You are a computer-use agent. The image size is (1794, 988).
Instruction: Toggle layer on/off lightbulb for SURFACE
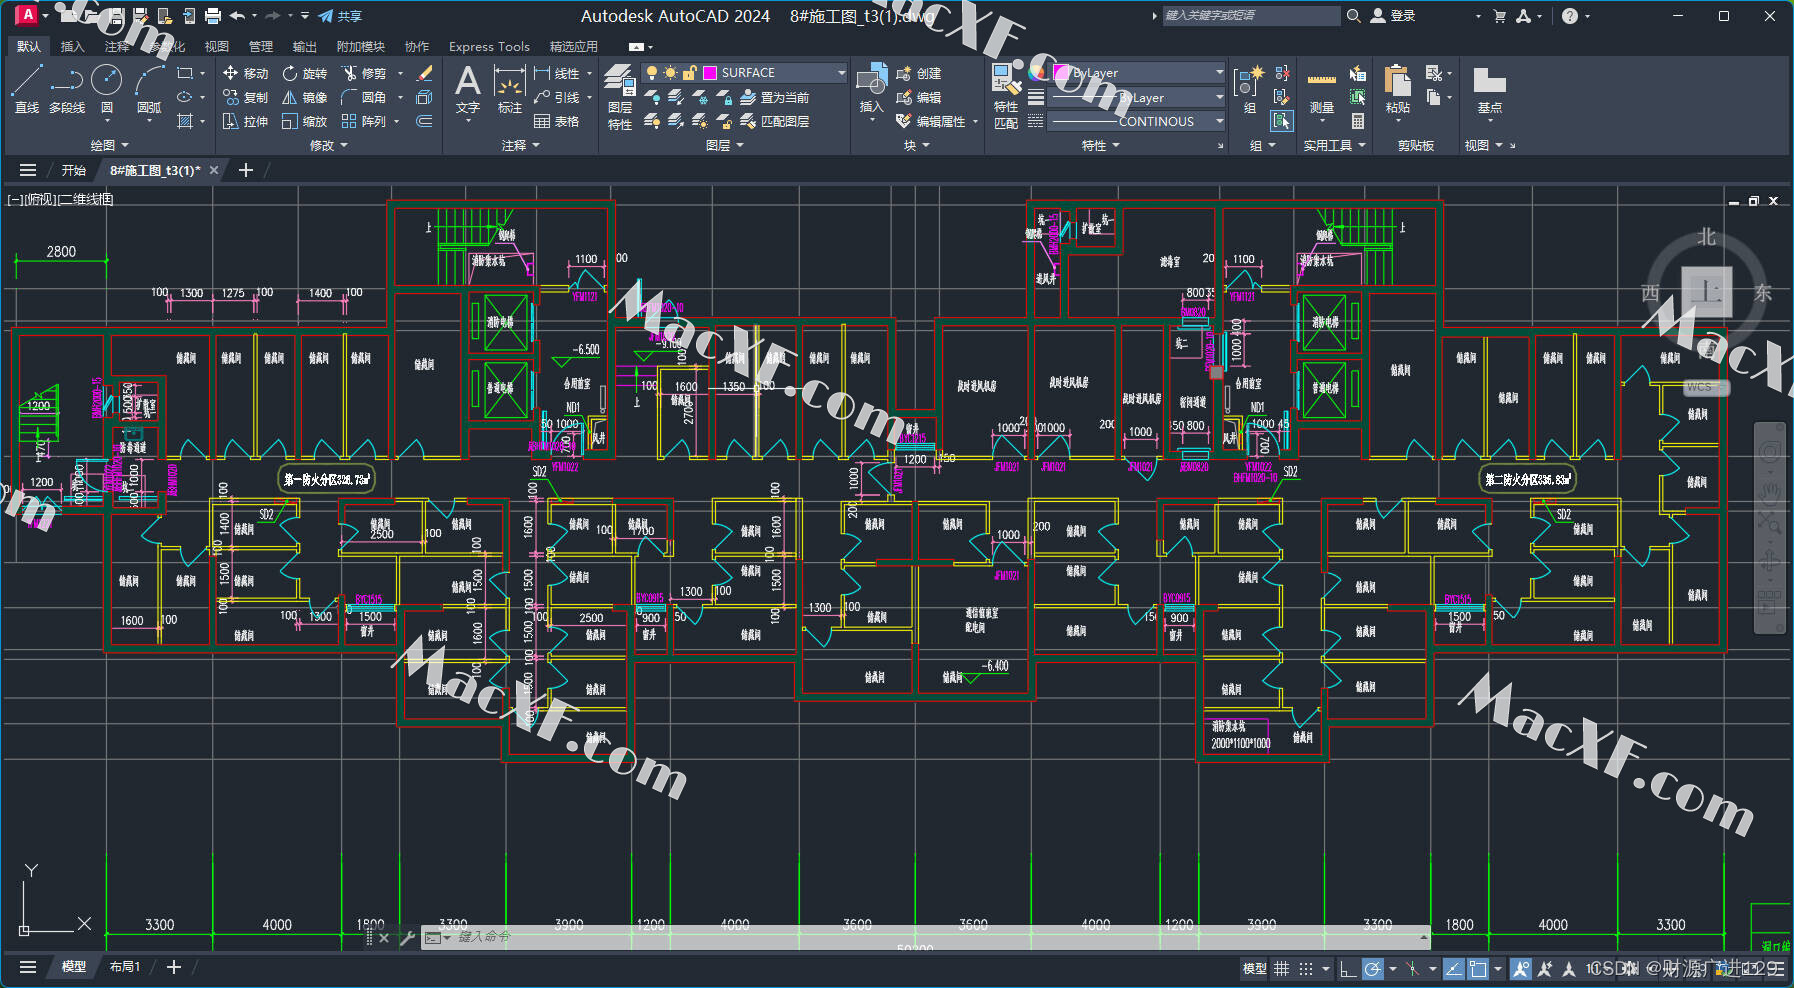(x=652, y=73)
